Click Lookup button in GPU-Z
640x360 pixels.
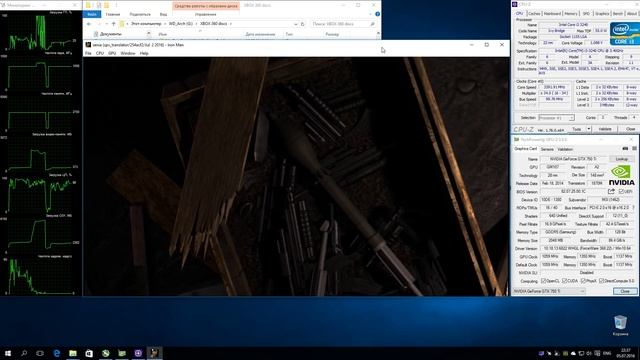point(622,159)
